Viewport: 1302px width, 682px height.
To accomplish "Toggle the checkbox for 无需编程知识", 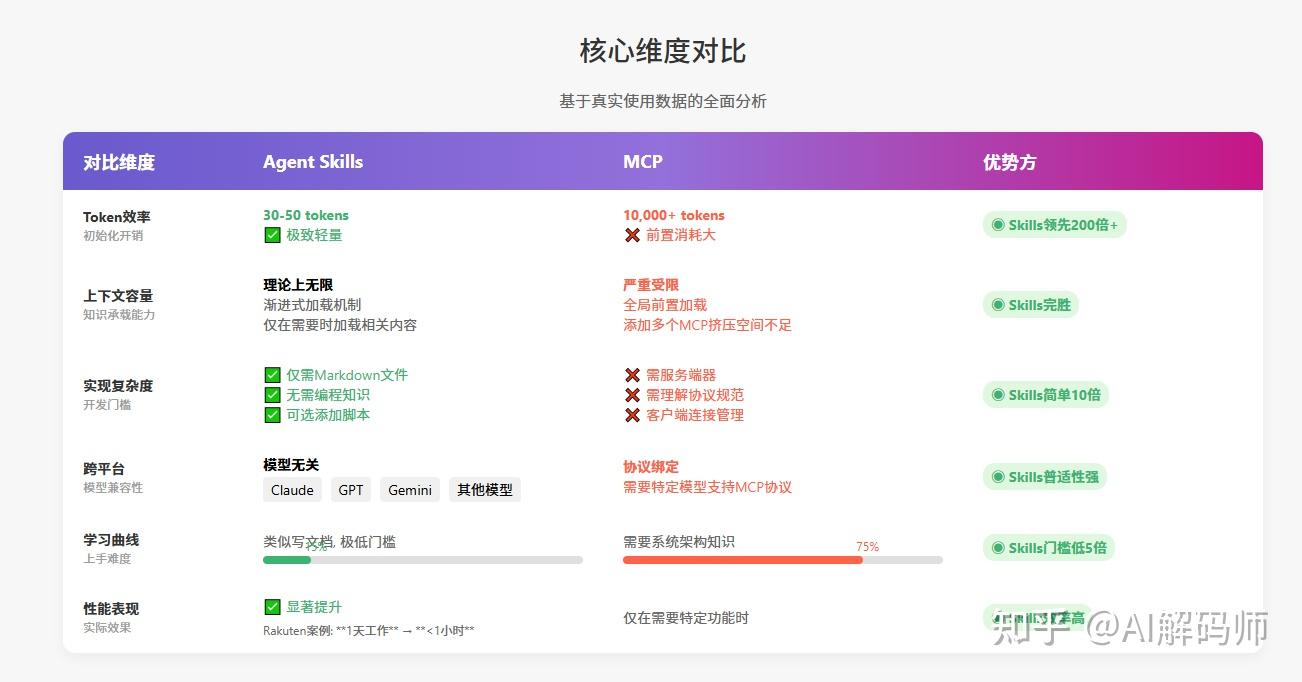I will [x=272, y=395].
